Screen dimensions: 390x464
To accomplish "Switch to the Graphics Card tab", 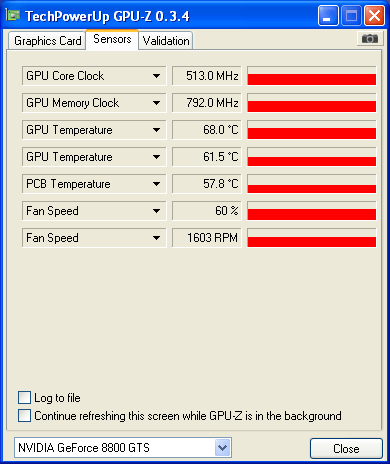I will [47, 41].
